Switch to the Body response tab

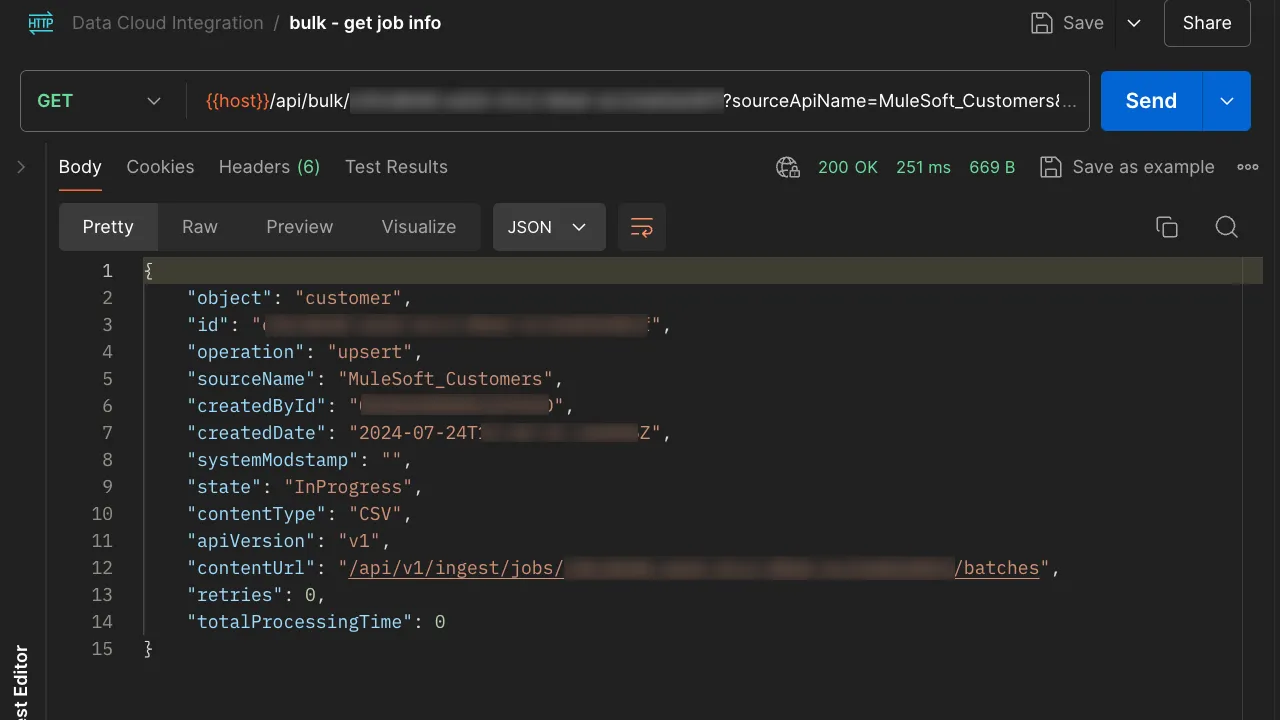pyautogui.click(x=80, y=167)
